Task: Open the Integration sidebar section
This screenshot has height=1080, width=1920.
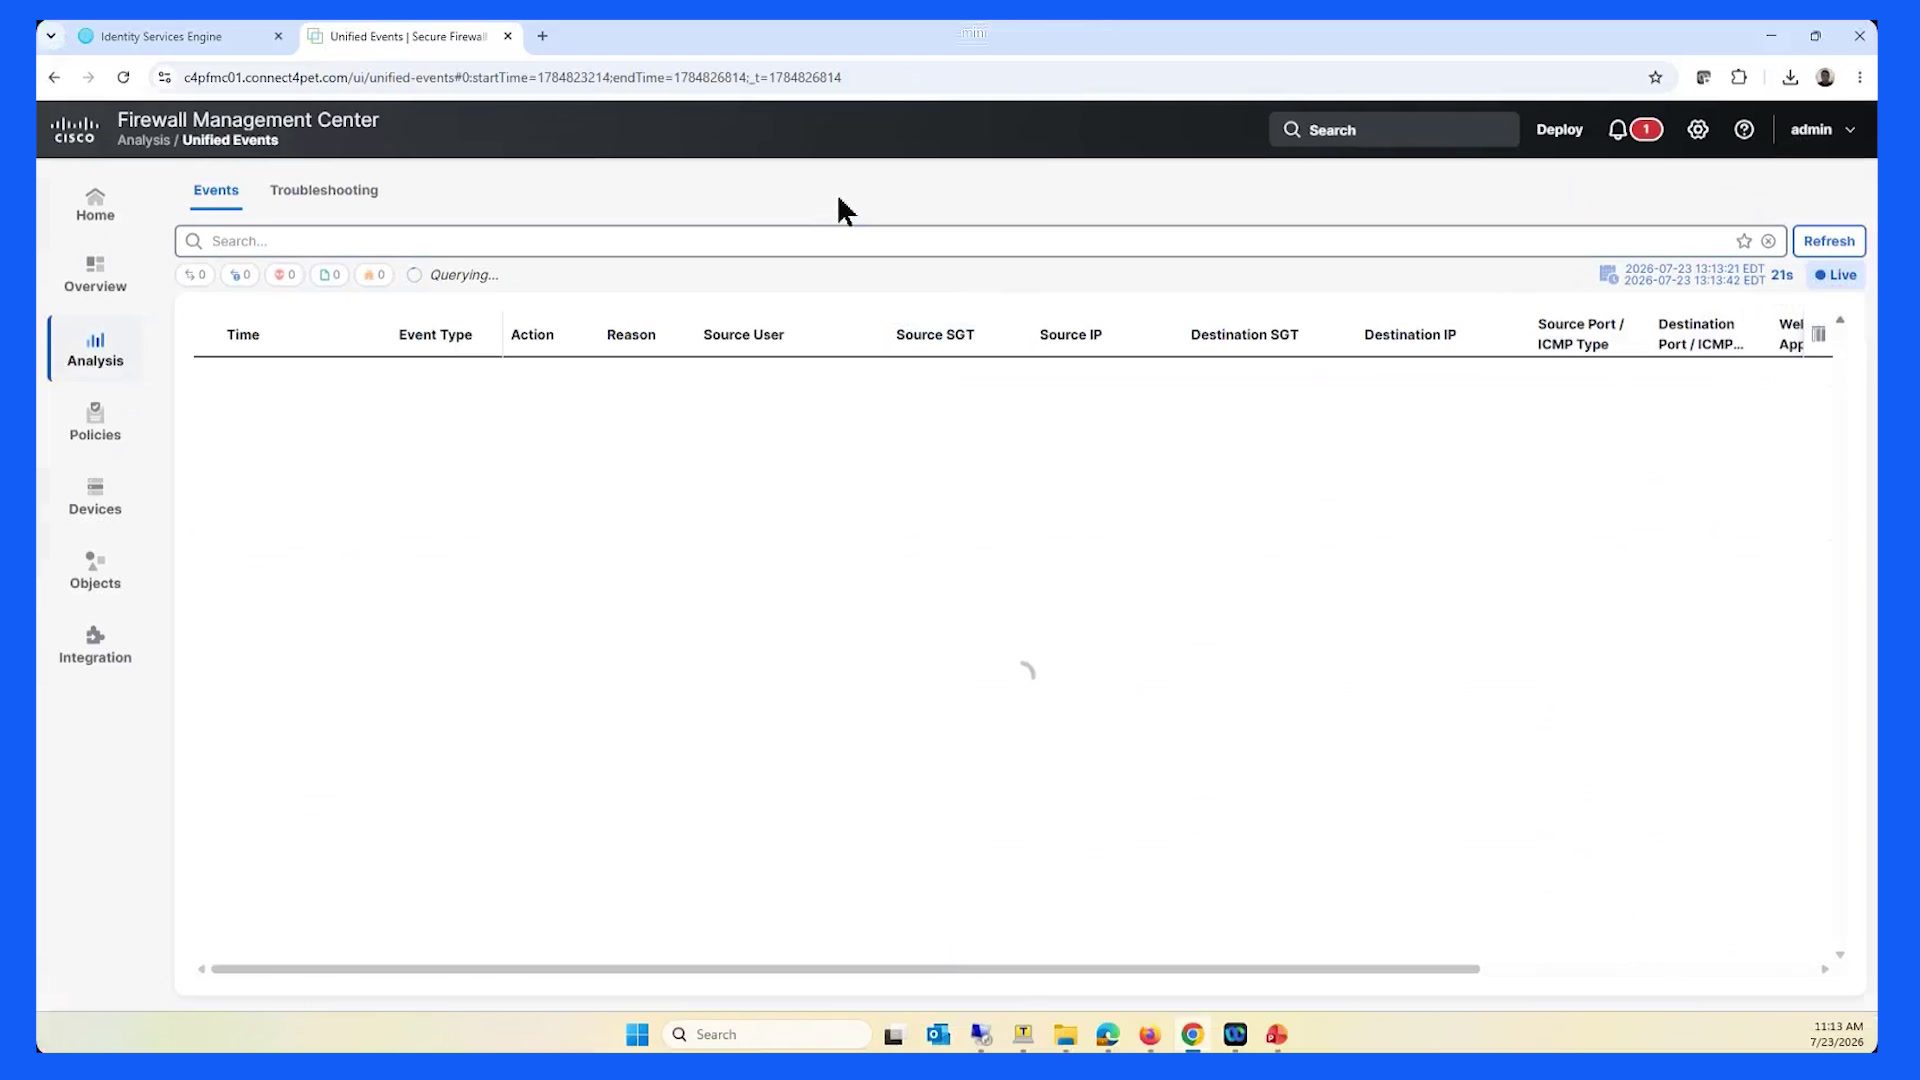Action: coord(95,645)
